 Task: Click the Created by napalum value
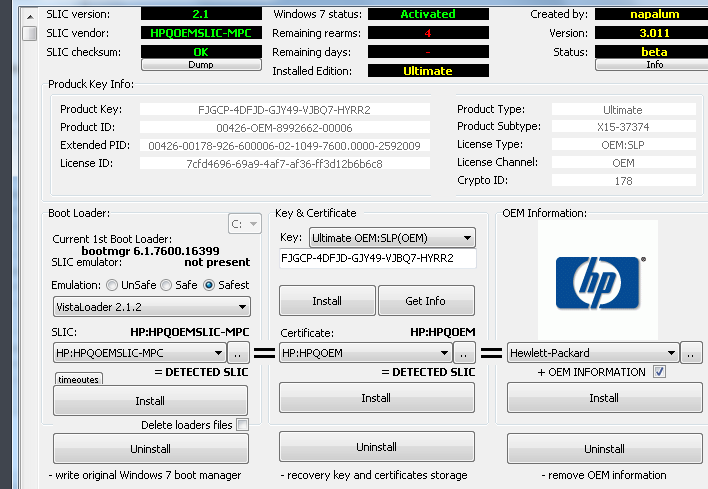[654, 14]
